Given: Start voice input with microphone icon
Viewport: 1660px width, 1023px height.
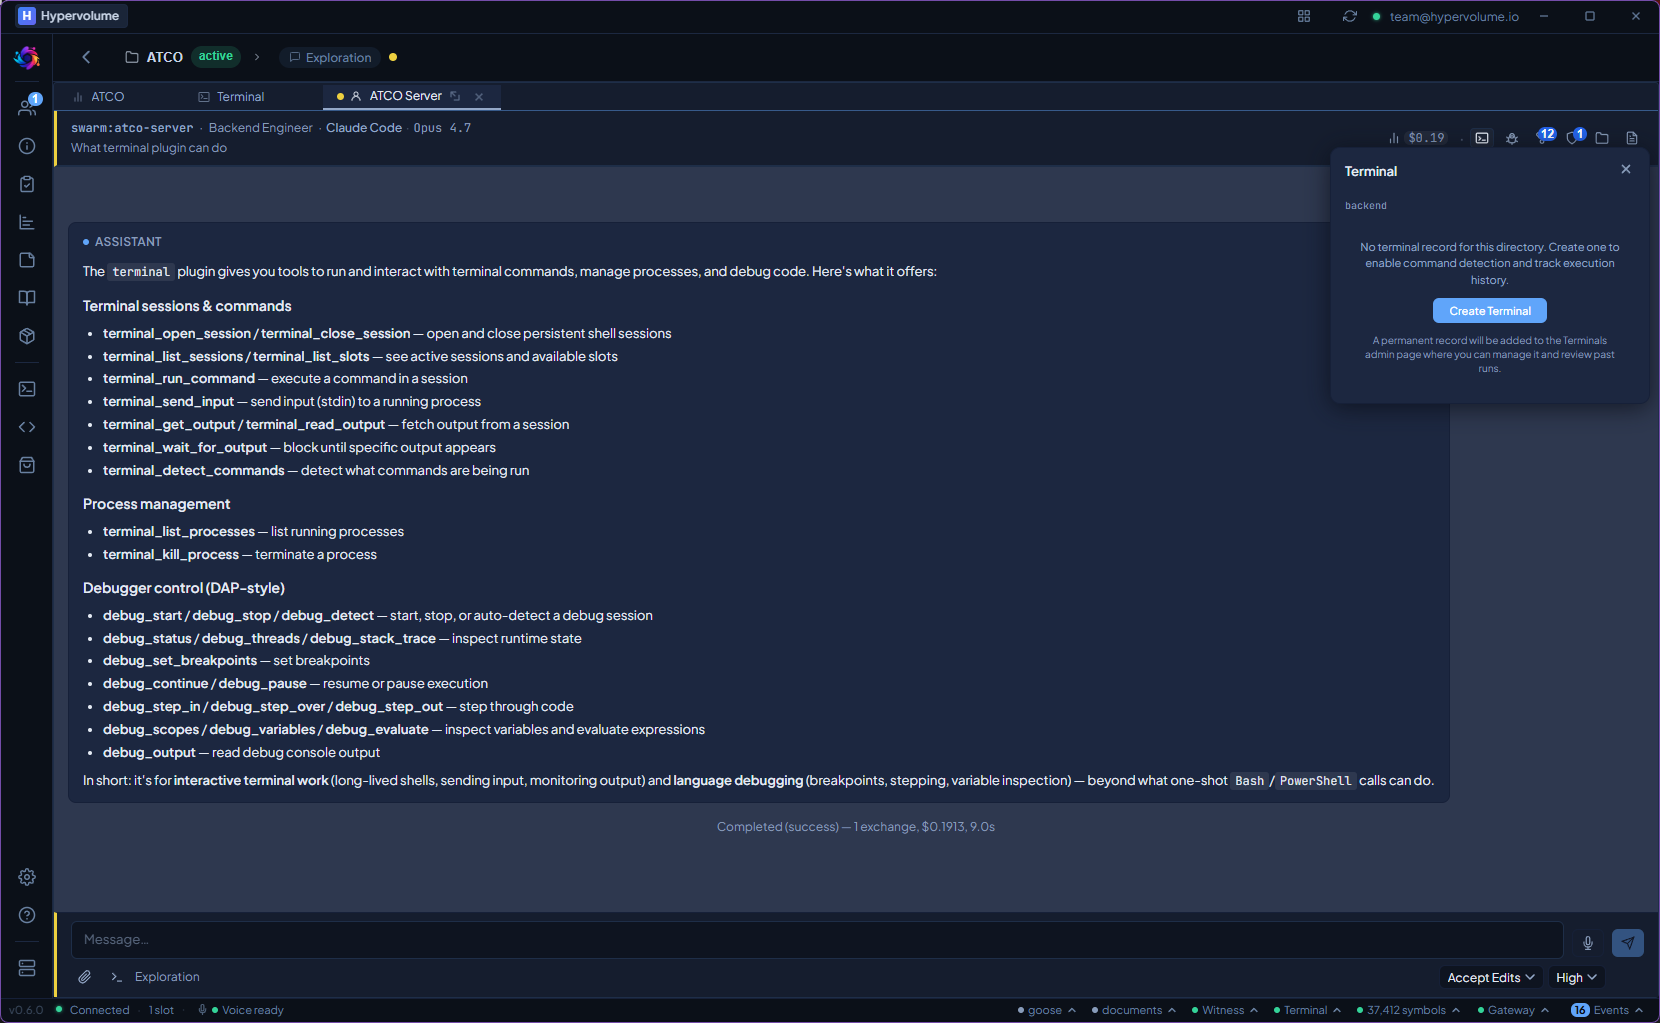Looking at the screenshot, I should [1588, 943].
